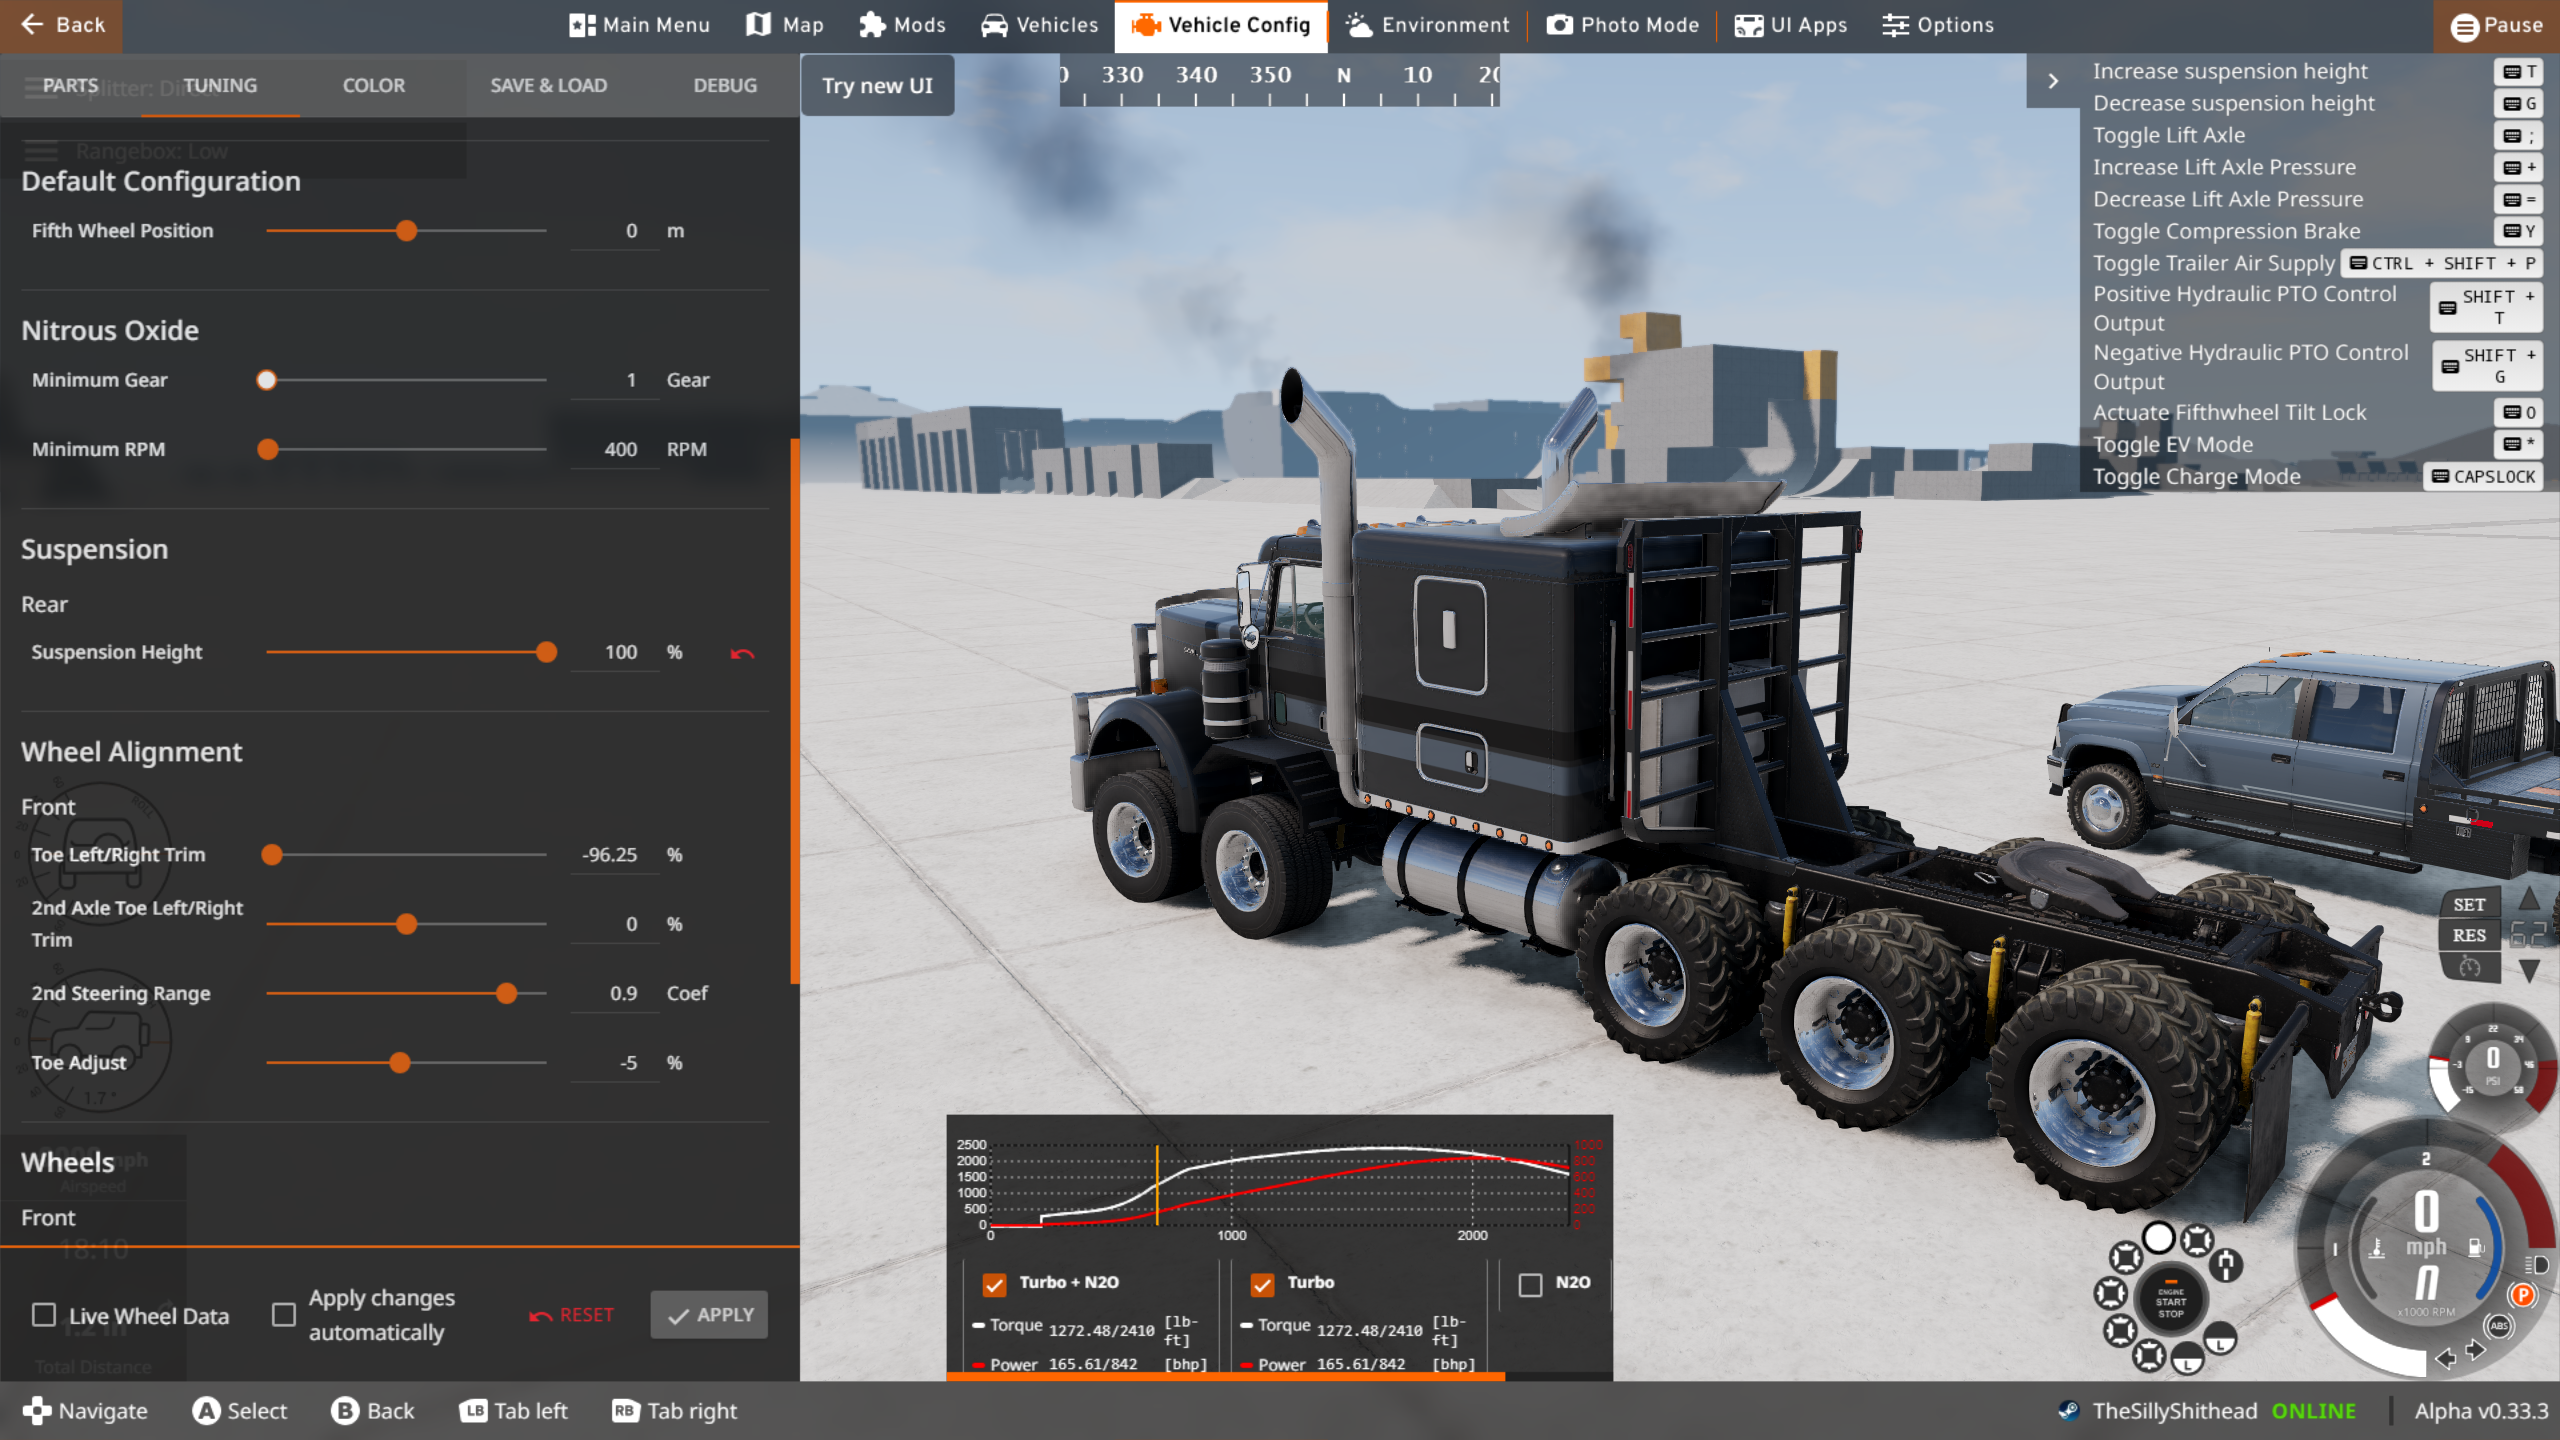Check the N2O curve checkbox

1530,1284
